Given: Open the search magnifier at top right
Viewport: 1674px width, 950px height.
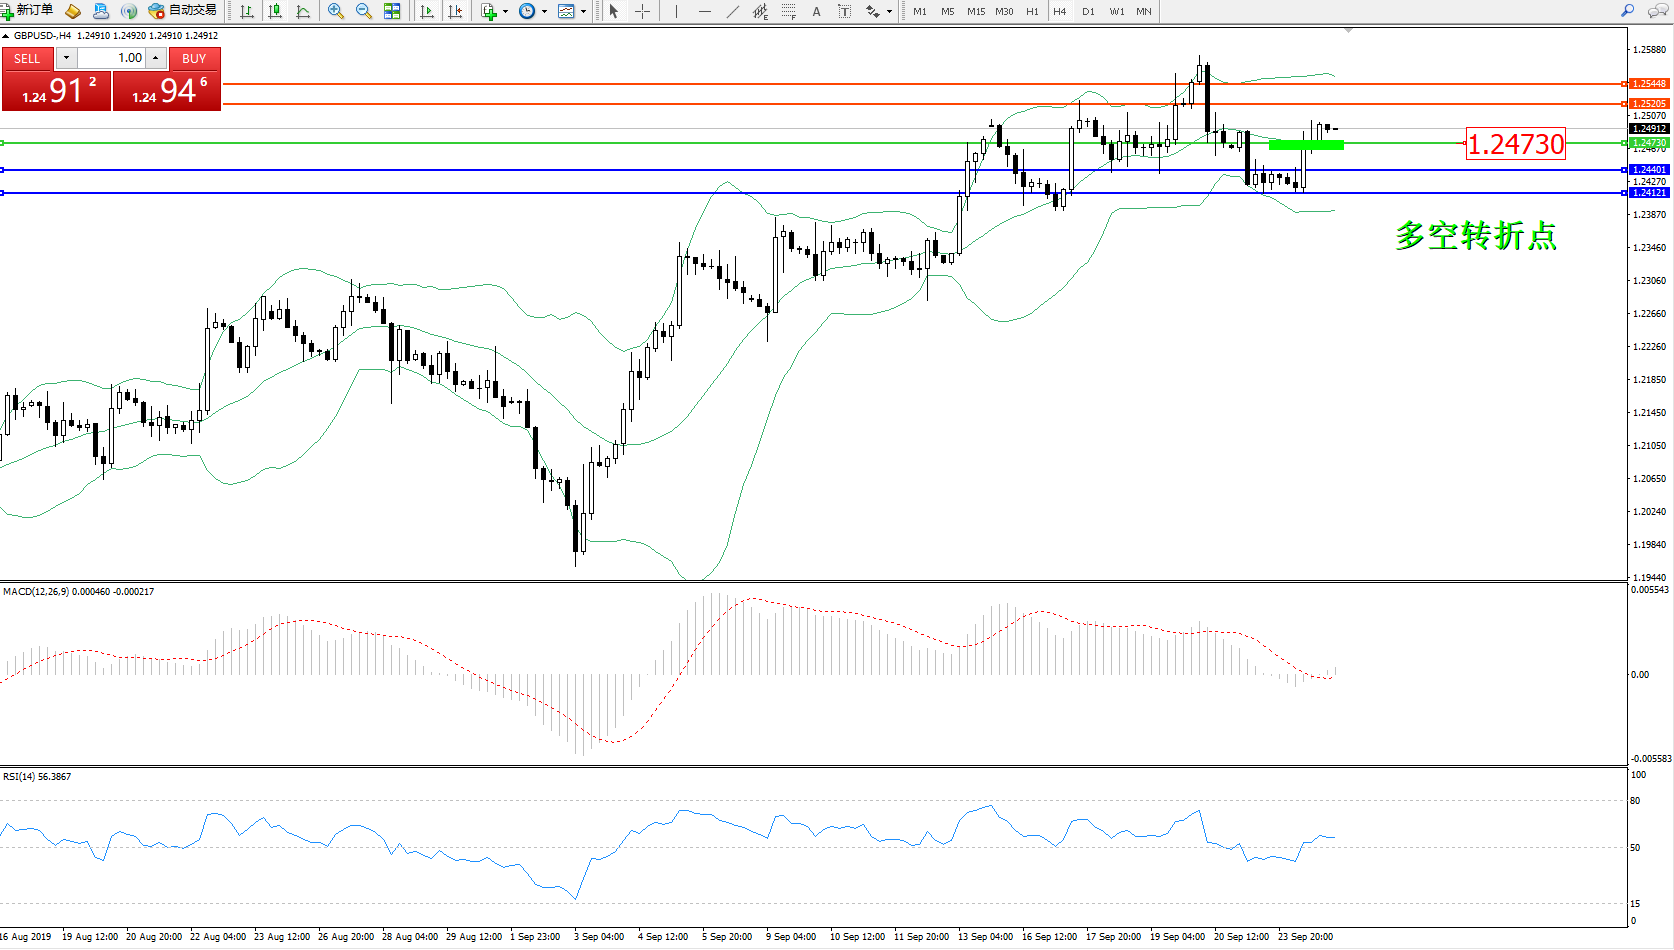Looking at the screenshot, I should (1627, 11).
